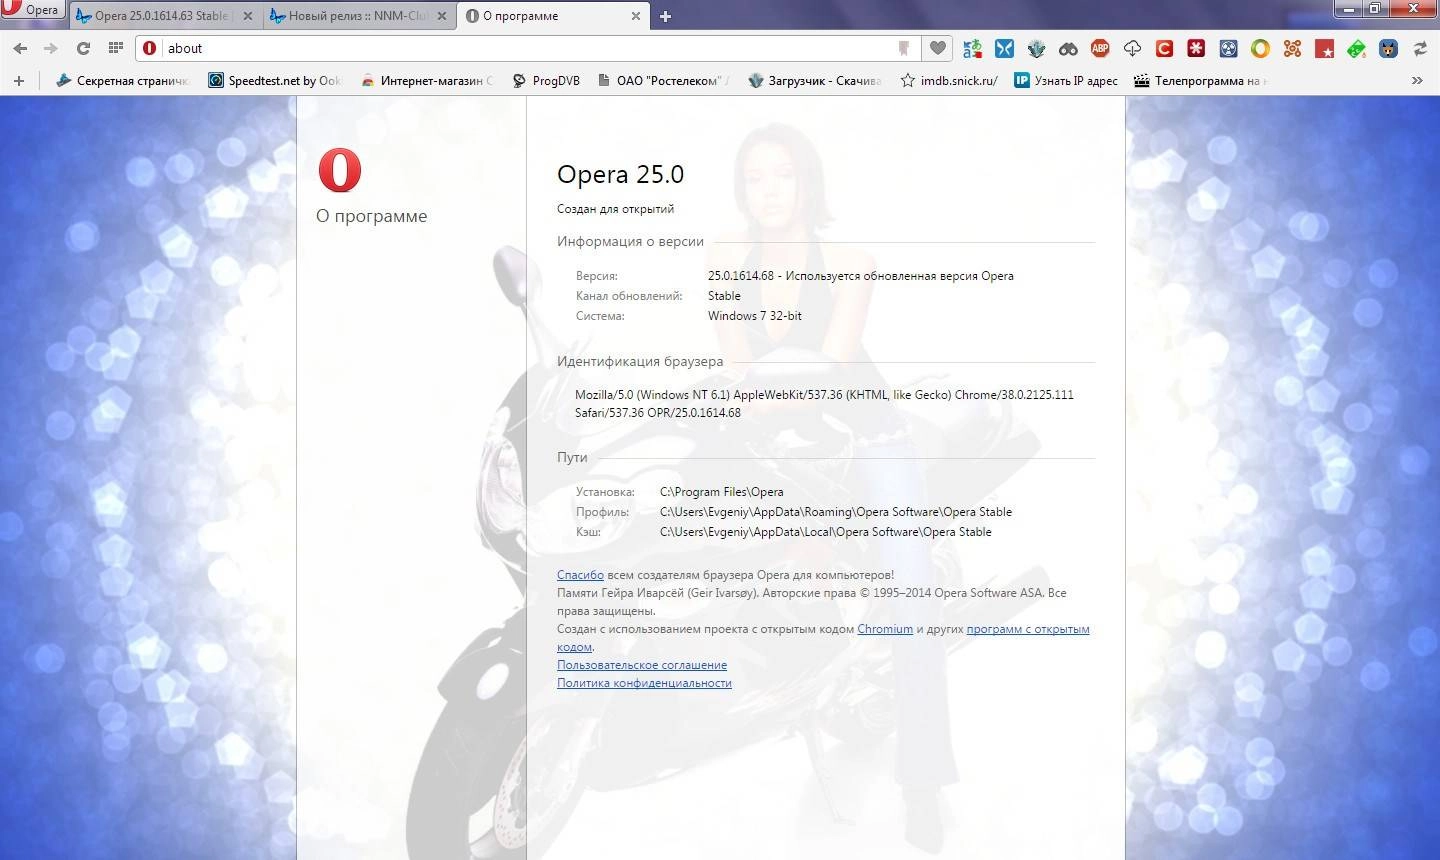Open Политика конфиденциальности link
The height and width of the screenshot is (860, 1440).
coord(644,683)
